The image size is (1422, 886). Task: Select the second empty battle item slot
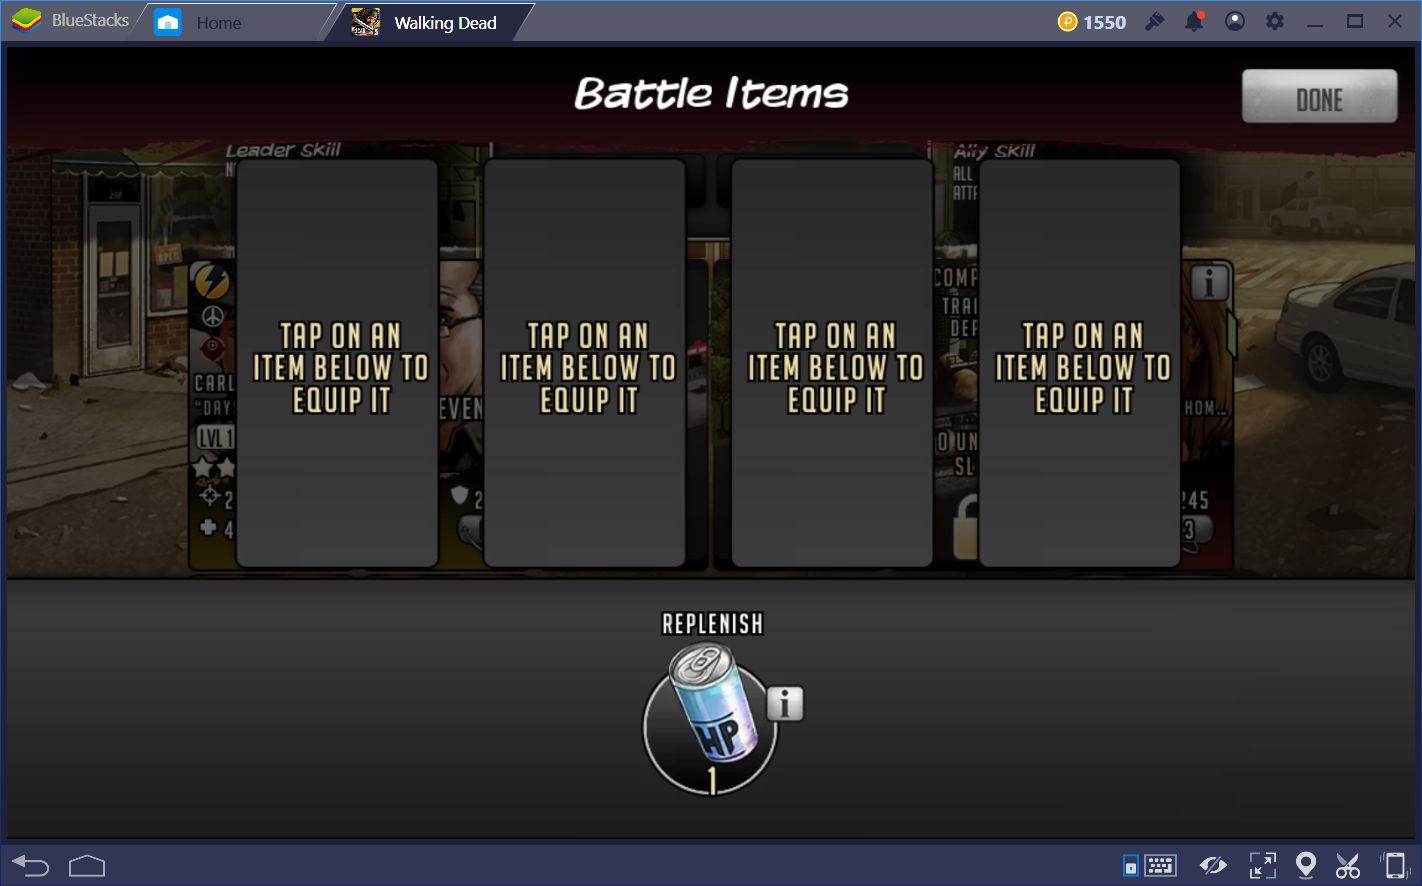coord(585,363)
